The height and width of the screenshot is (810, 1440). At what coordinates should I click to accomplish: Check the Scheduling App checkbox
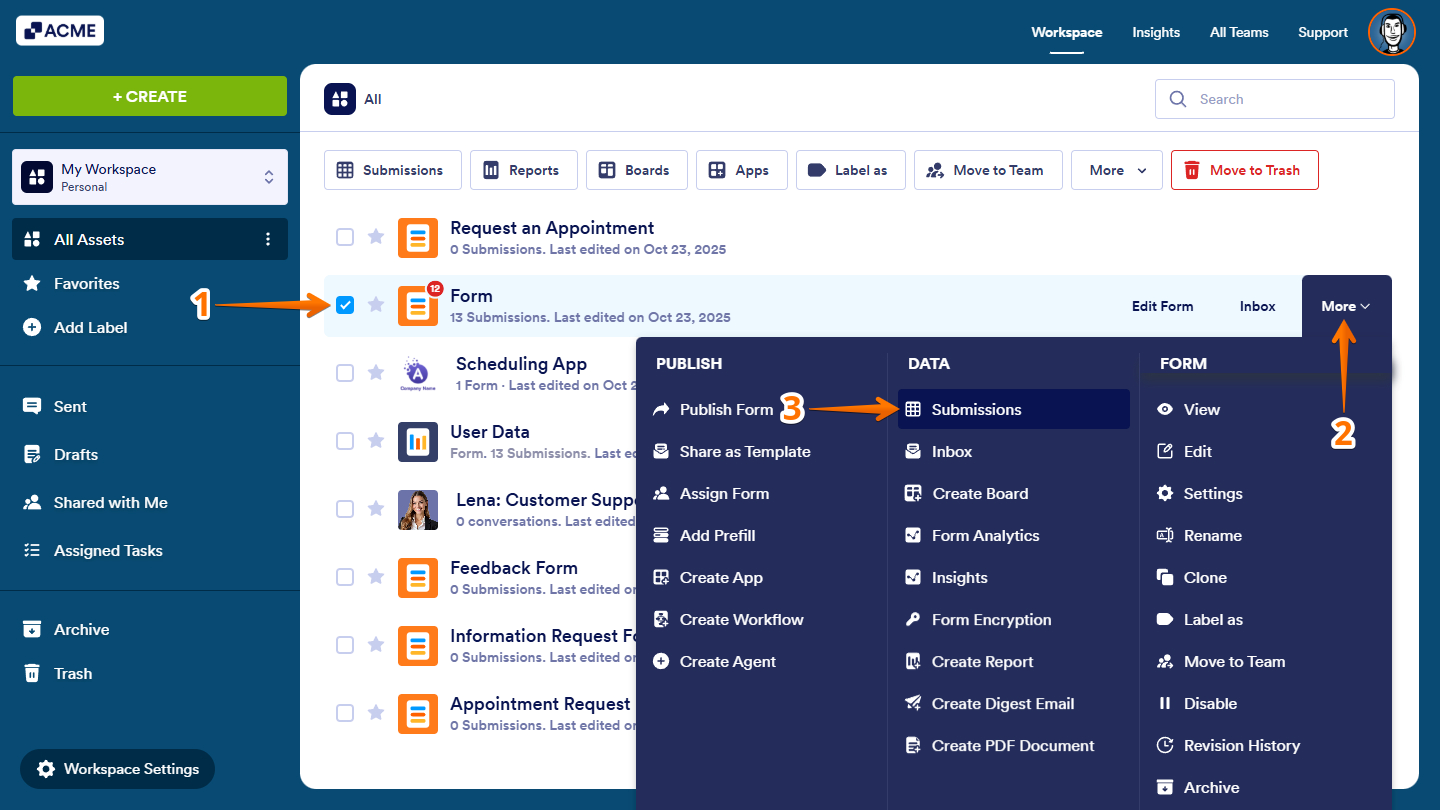tap(345, 373)
